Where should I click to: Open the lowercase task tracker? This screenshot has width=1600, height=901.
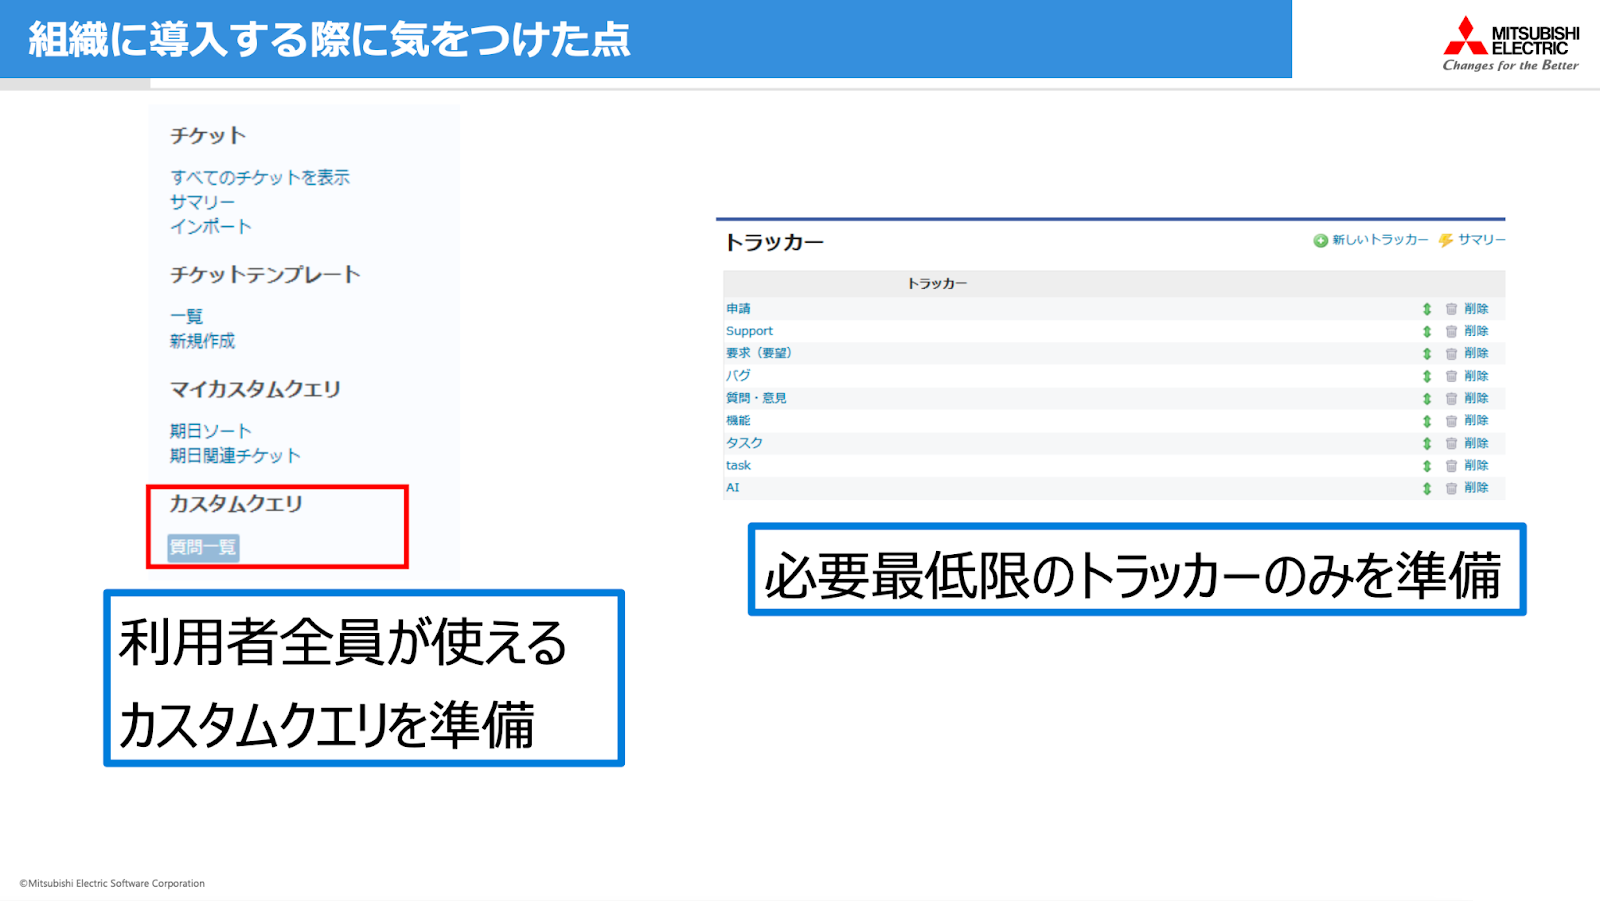tap(738, 465)
